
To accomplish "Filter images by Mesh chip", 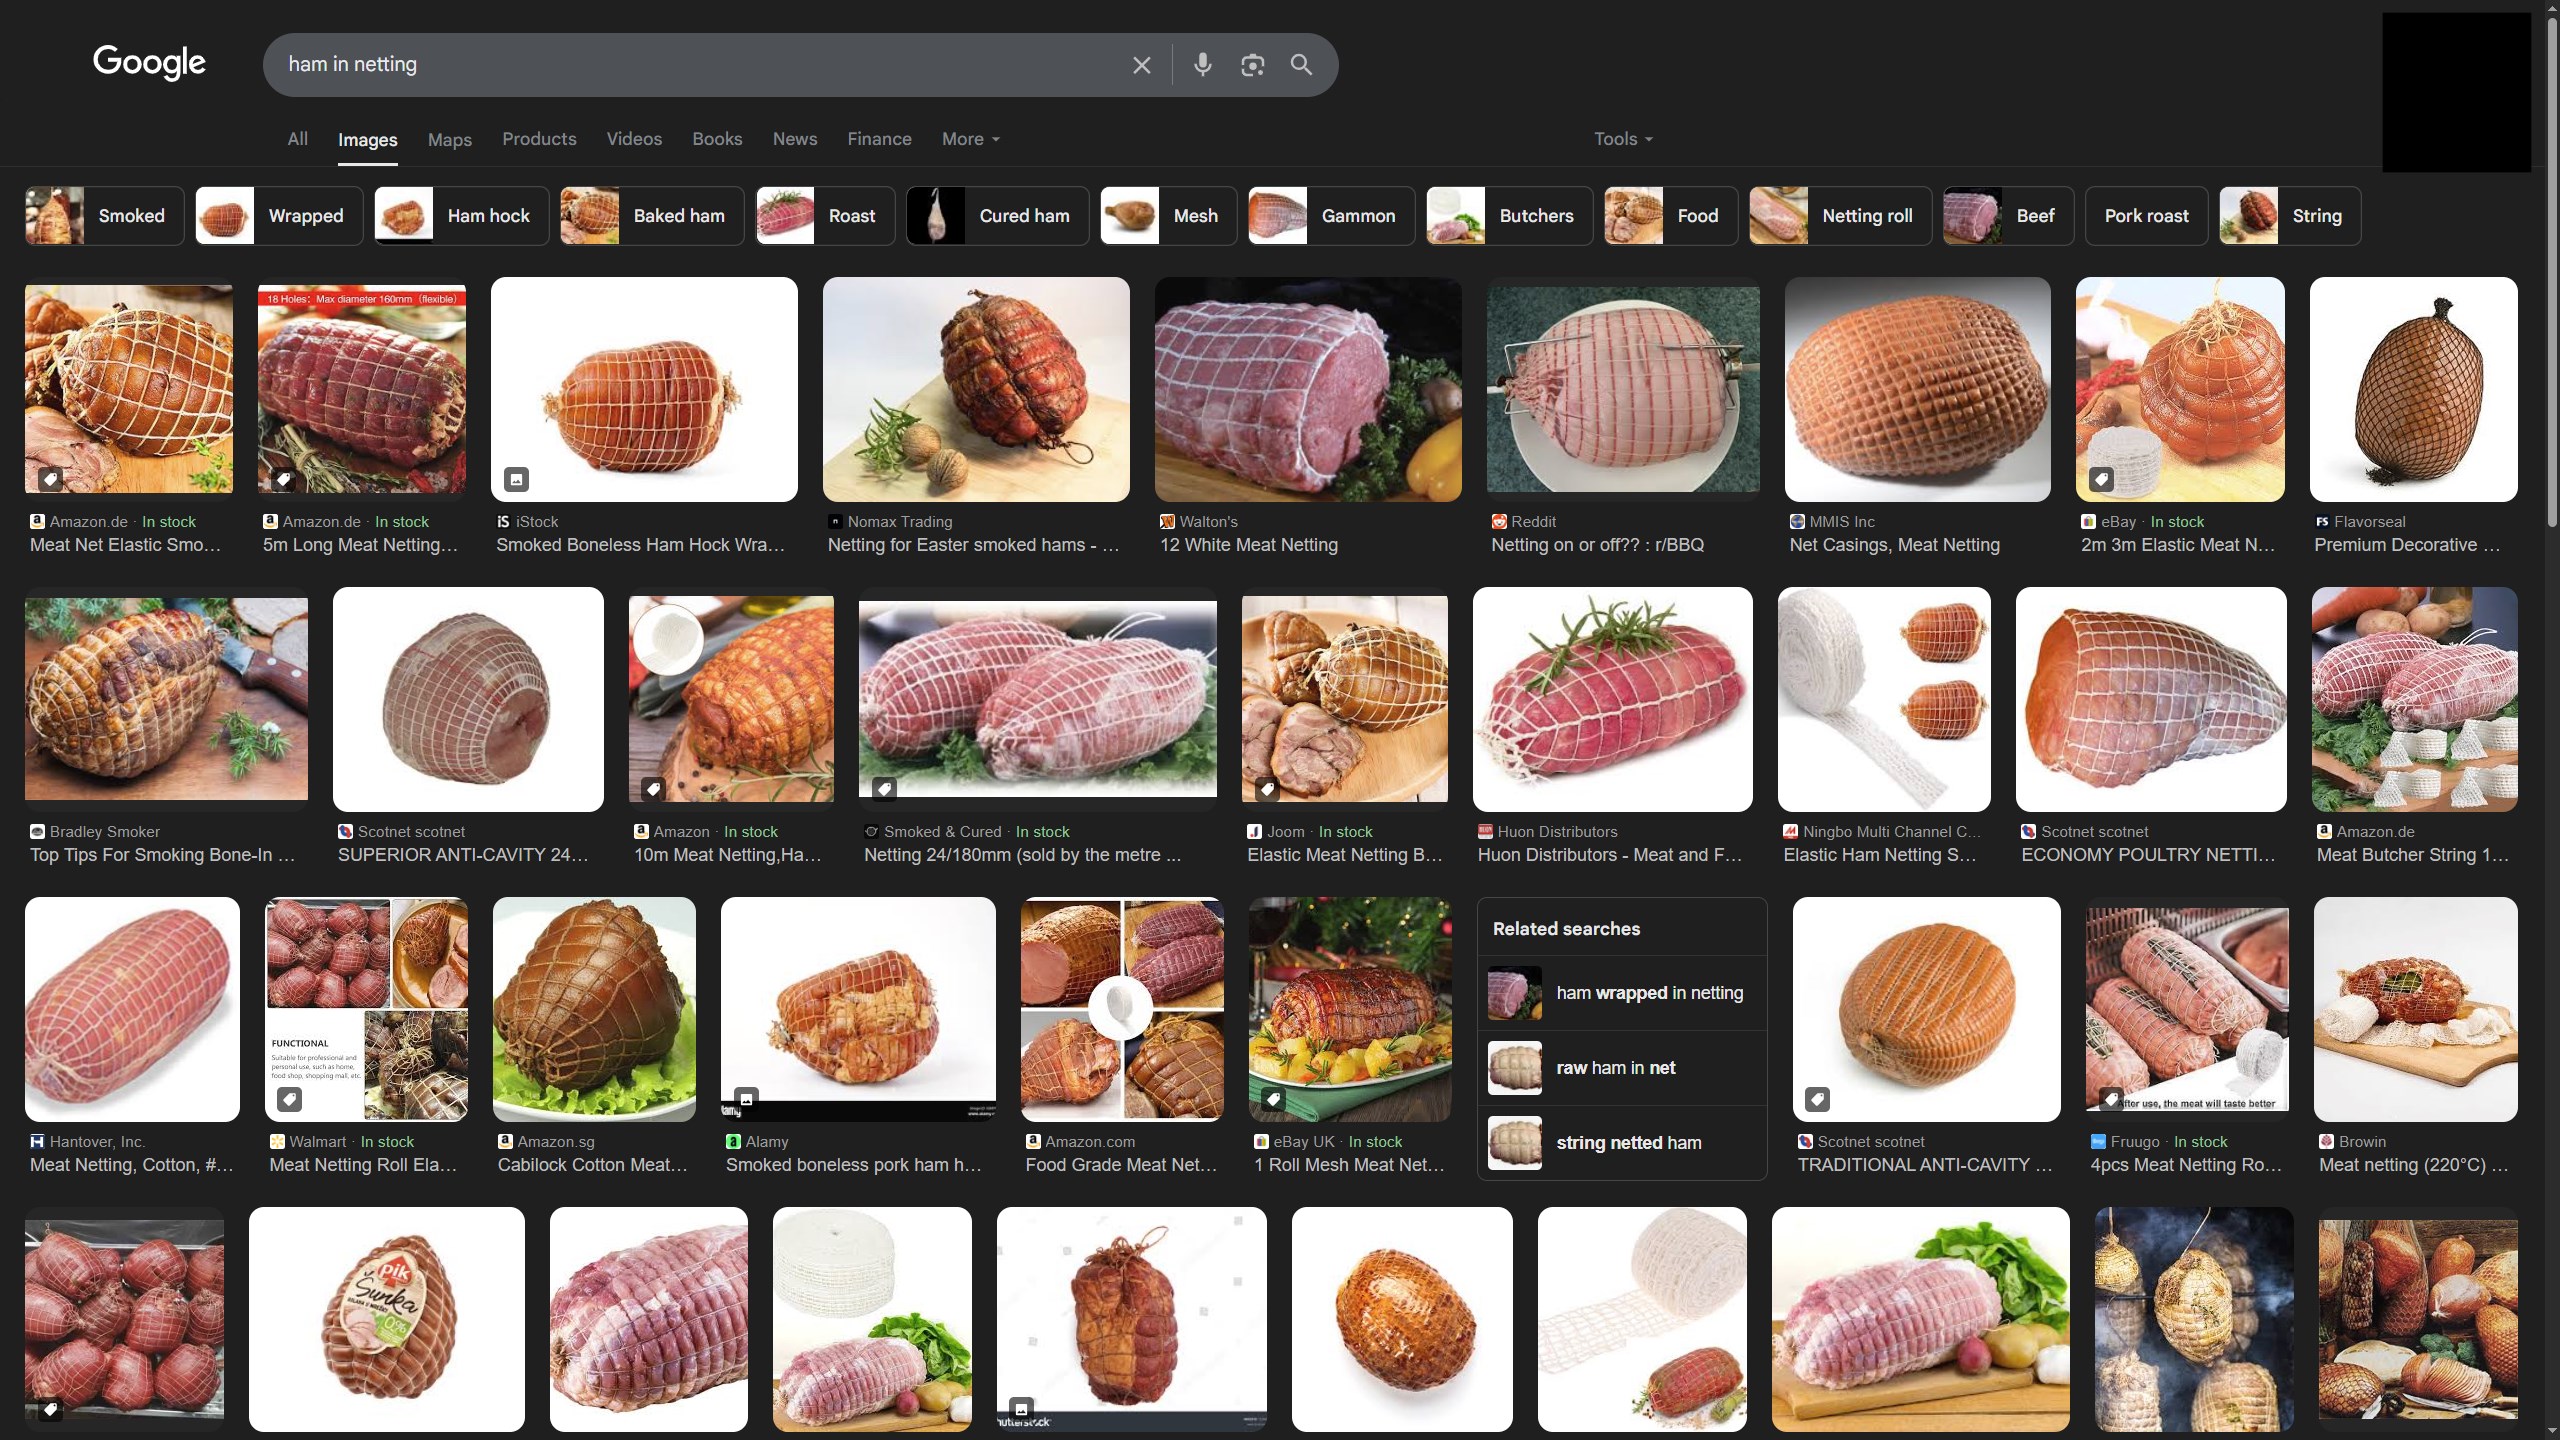I will (x=1168, y=216).
